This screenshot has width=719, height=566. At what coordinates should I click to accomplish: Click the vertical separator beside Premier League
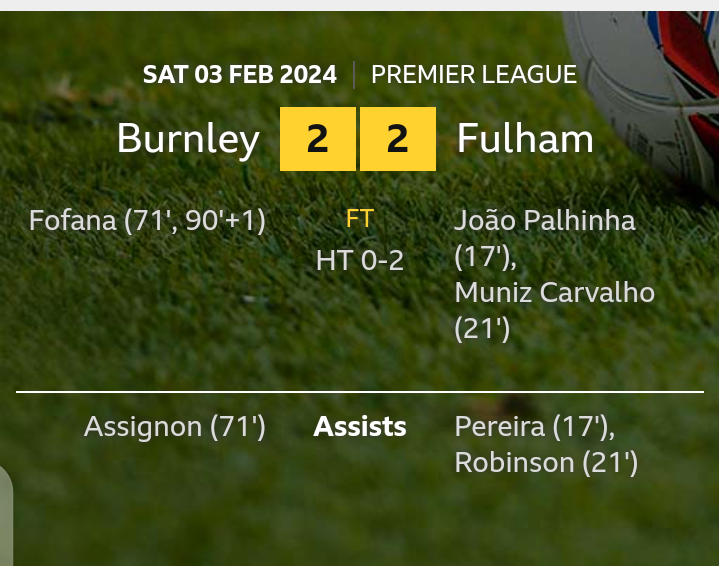point(354,74)
